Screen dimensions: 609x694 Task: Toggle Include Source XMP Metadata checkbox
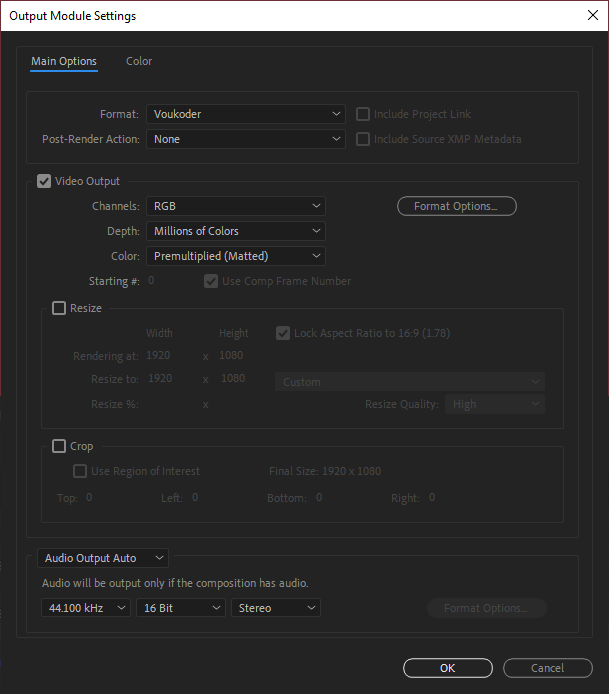[x=364, y=139]
